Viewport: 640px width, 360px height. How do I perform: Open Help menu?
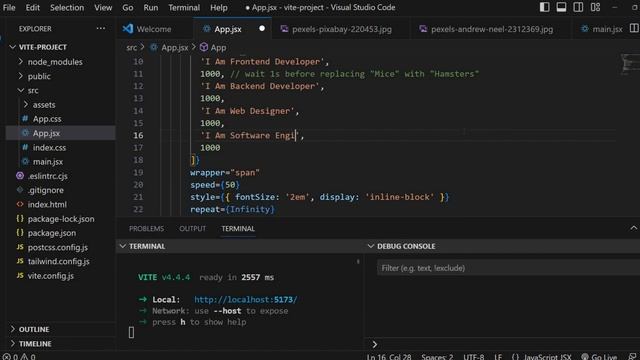tap(219, 7)
